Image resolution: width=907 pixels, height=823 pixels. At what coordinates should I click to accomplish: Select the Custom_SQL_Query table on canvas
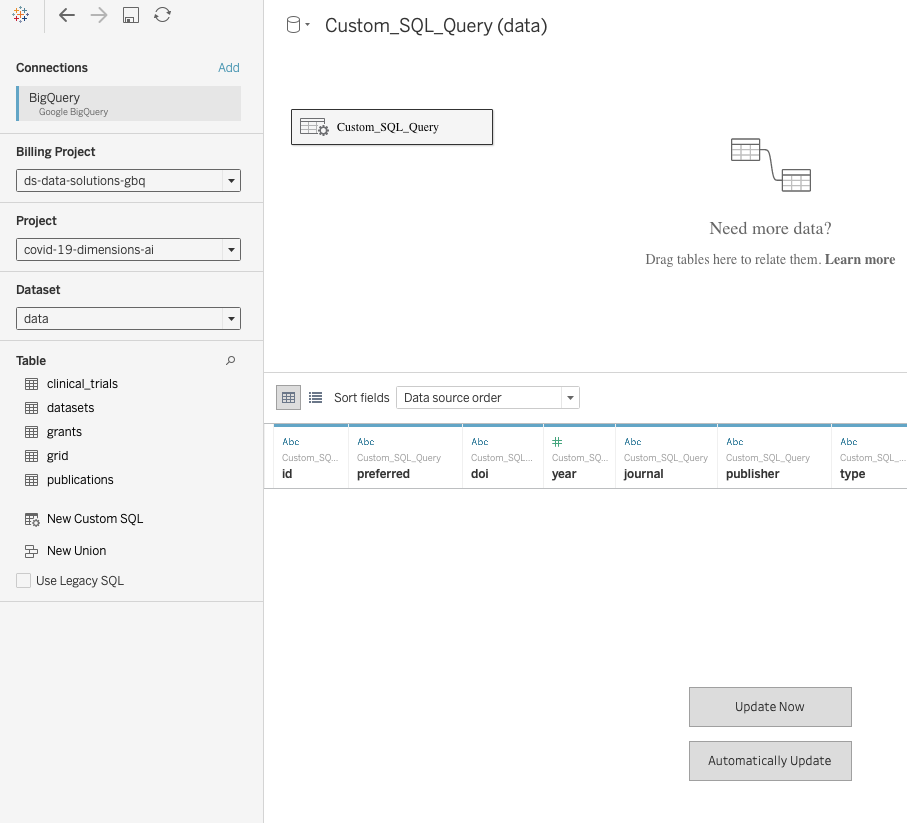(392, 127)
